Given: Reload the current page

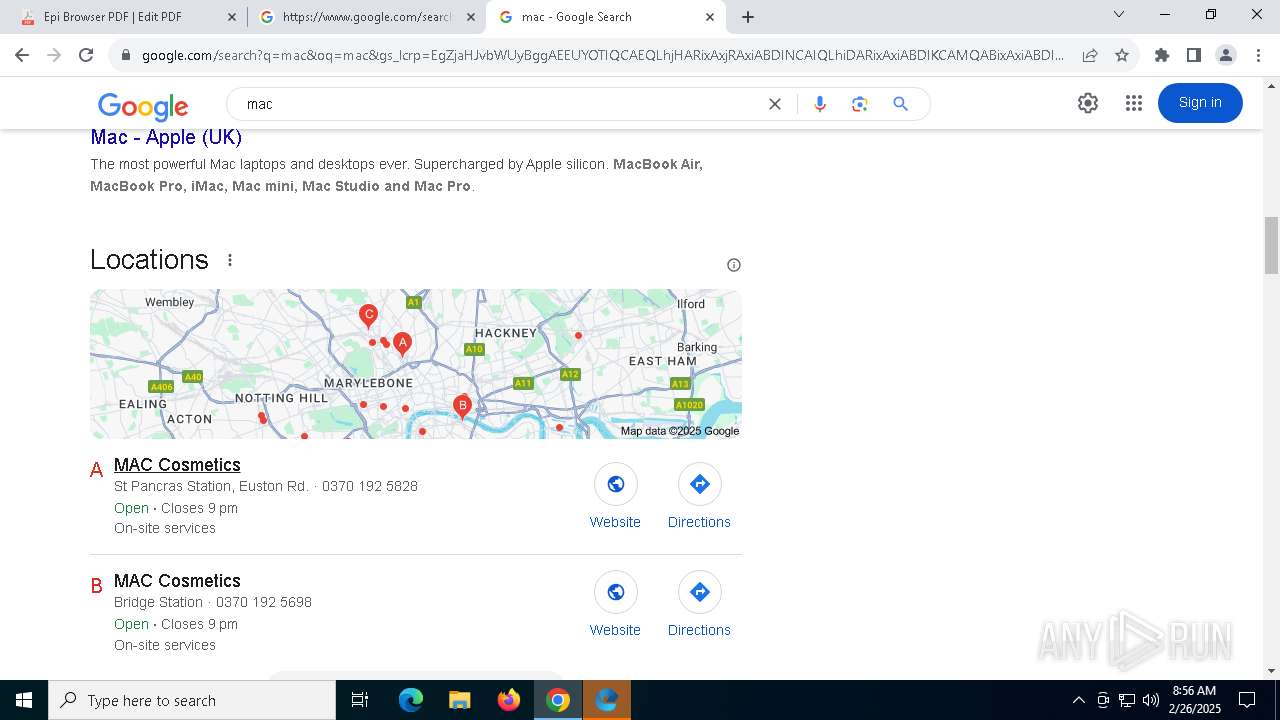Looking at the screenshot, I should [x=86, y=55].
